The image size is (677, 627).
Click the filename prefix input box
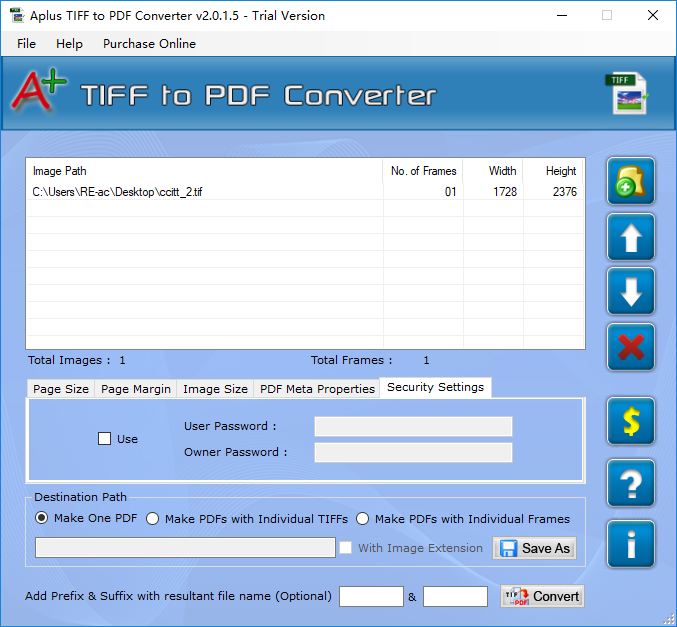(x=371, y=596)
